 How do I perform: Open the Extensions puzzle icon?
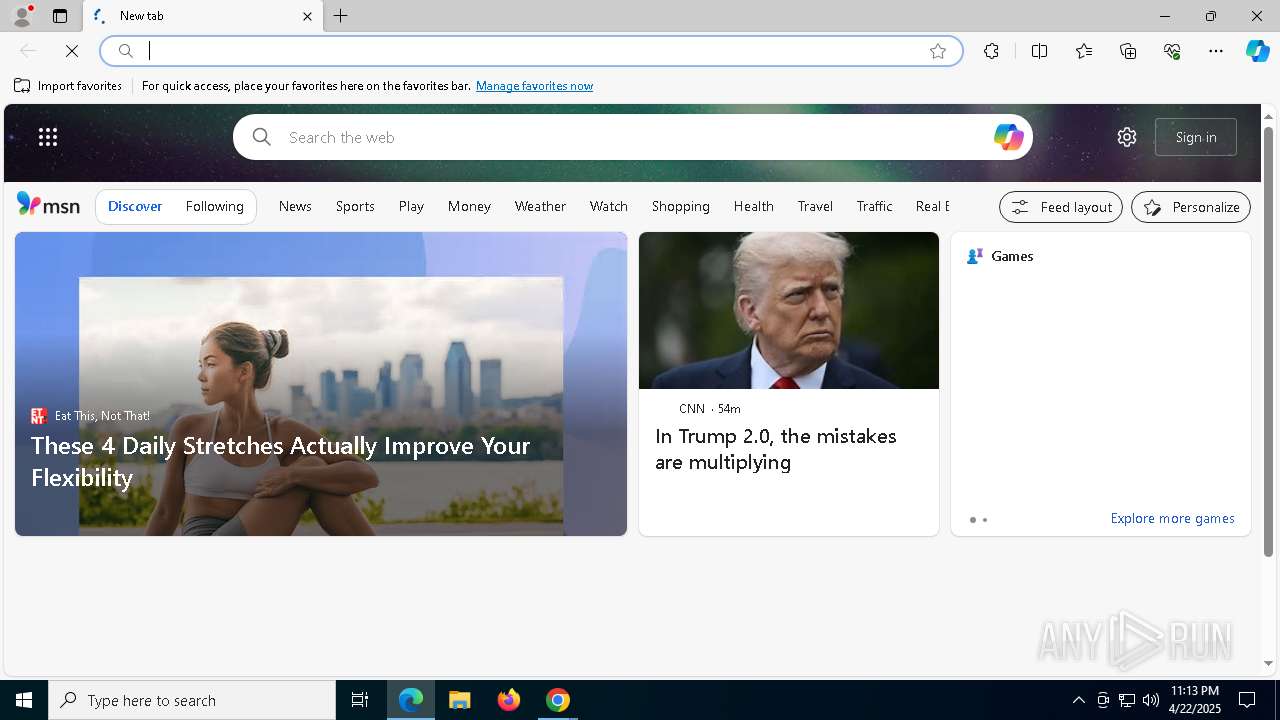tap(991, 51)
